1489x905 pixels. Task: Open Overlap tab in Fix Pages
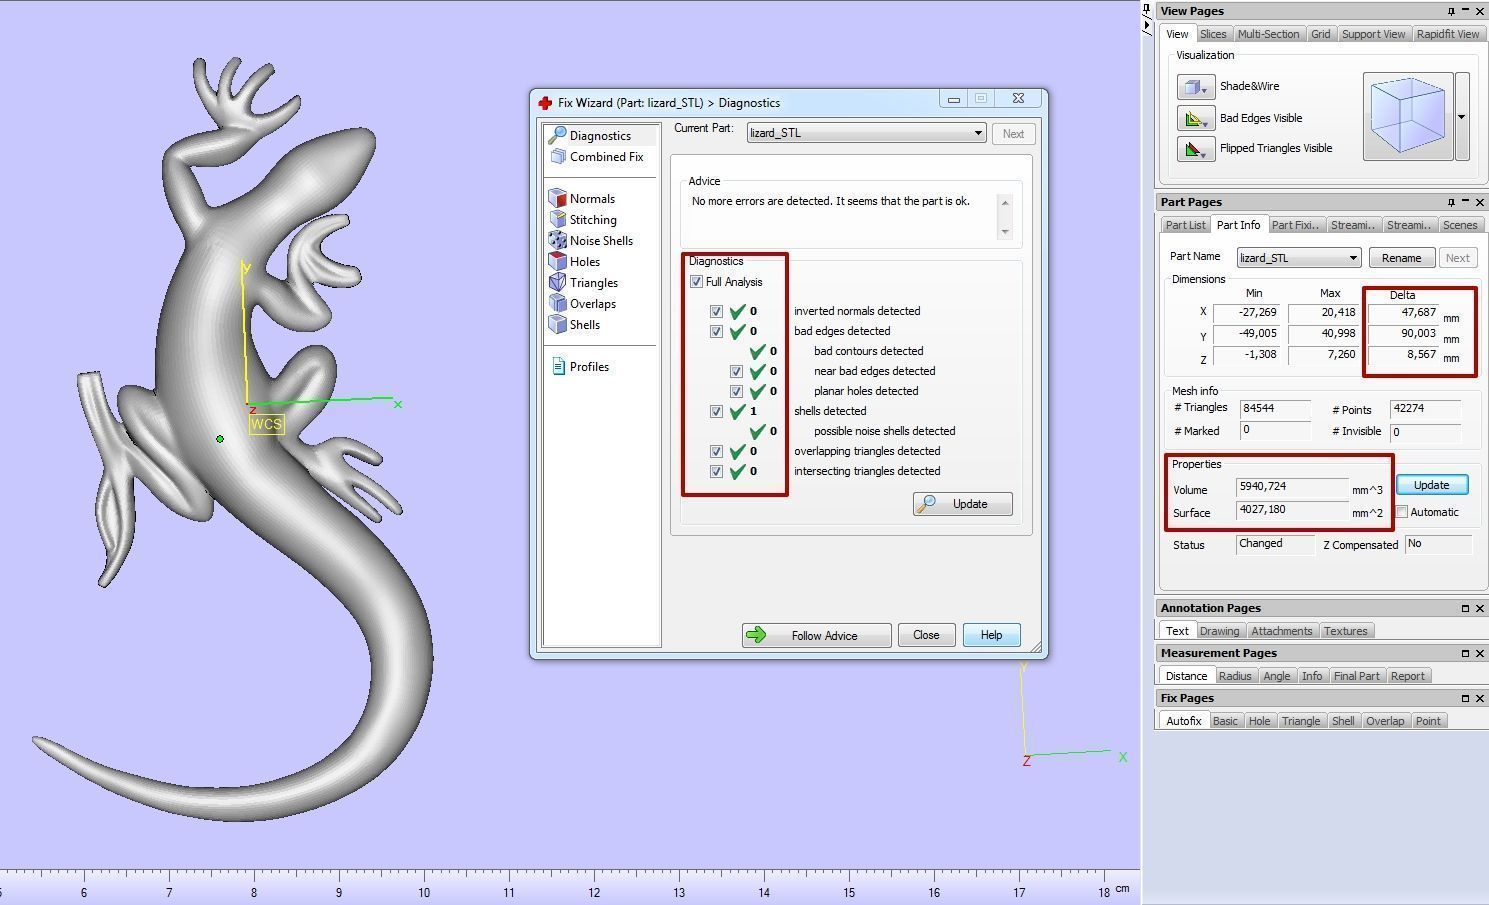pyautogui.click(x=1385, y=721)
